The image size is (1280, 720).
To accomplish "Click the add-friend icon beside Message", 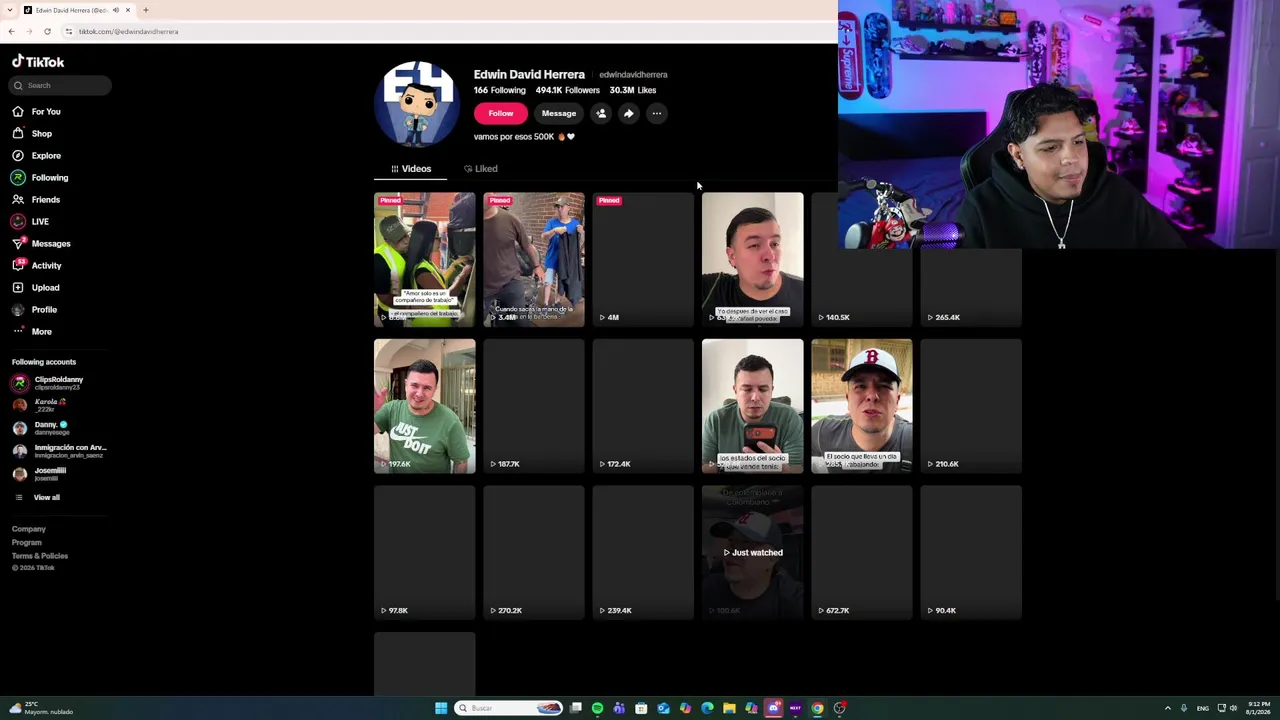I will pyautogui.click(x=601, y=113).
